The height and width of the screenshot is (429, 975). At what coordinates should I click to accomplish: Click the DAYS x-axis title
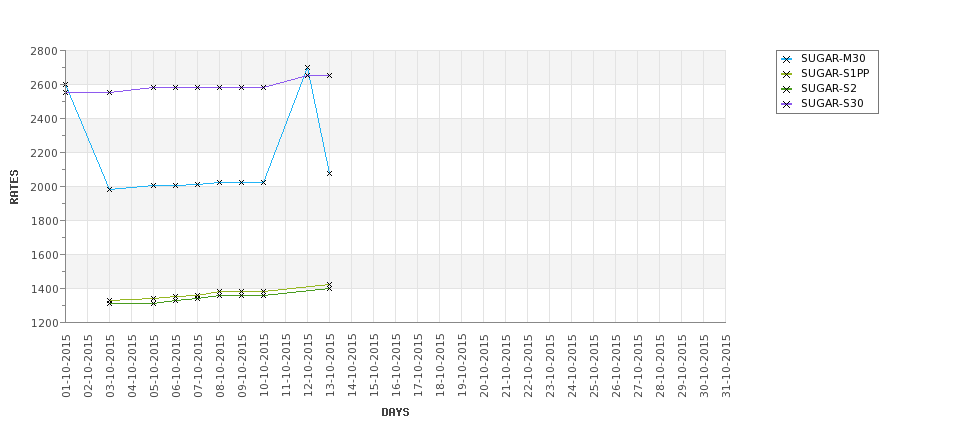point(395,412)
